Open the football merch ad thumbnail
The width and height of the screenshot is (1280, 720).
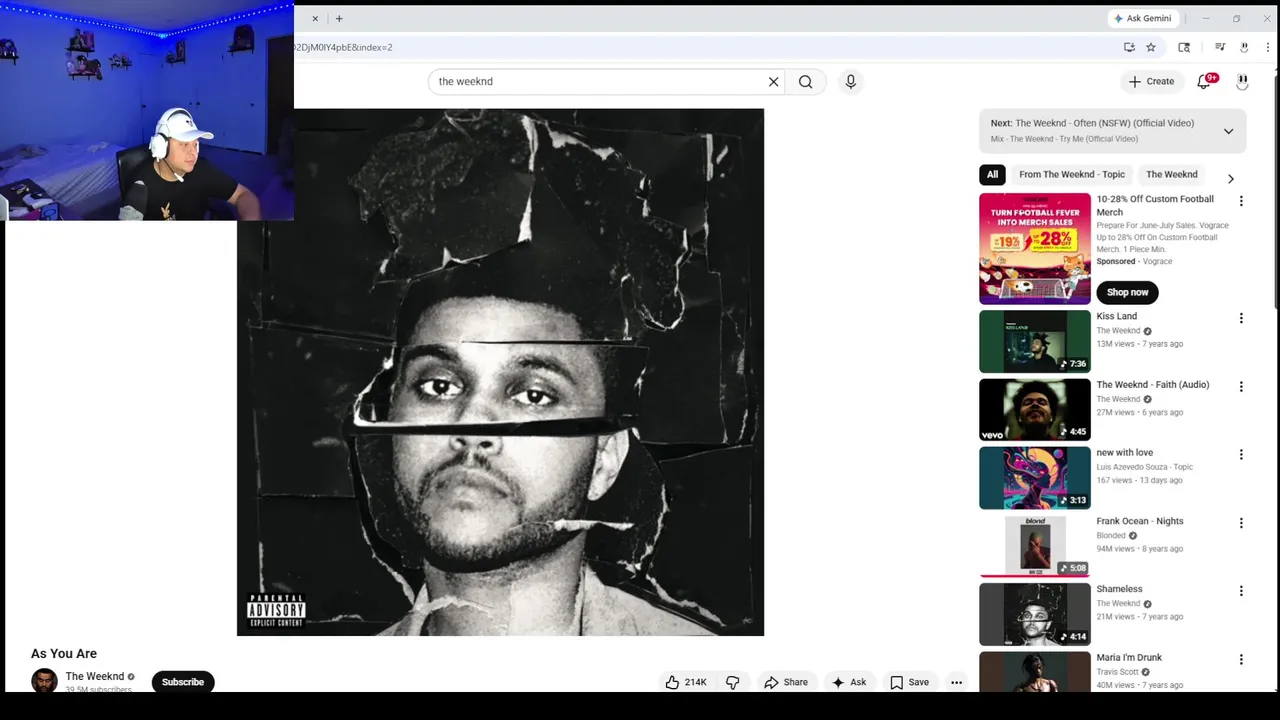pyautogui.click(x=1035, y=249)
